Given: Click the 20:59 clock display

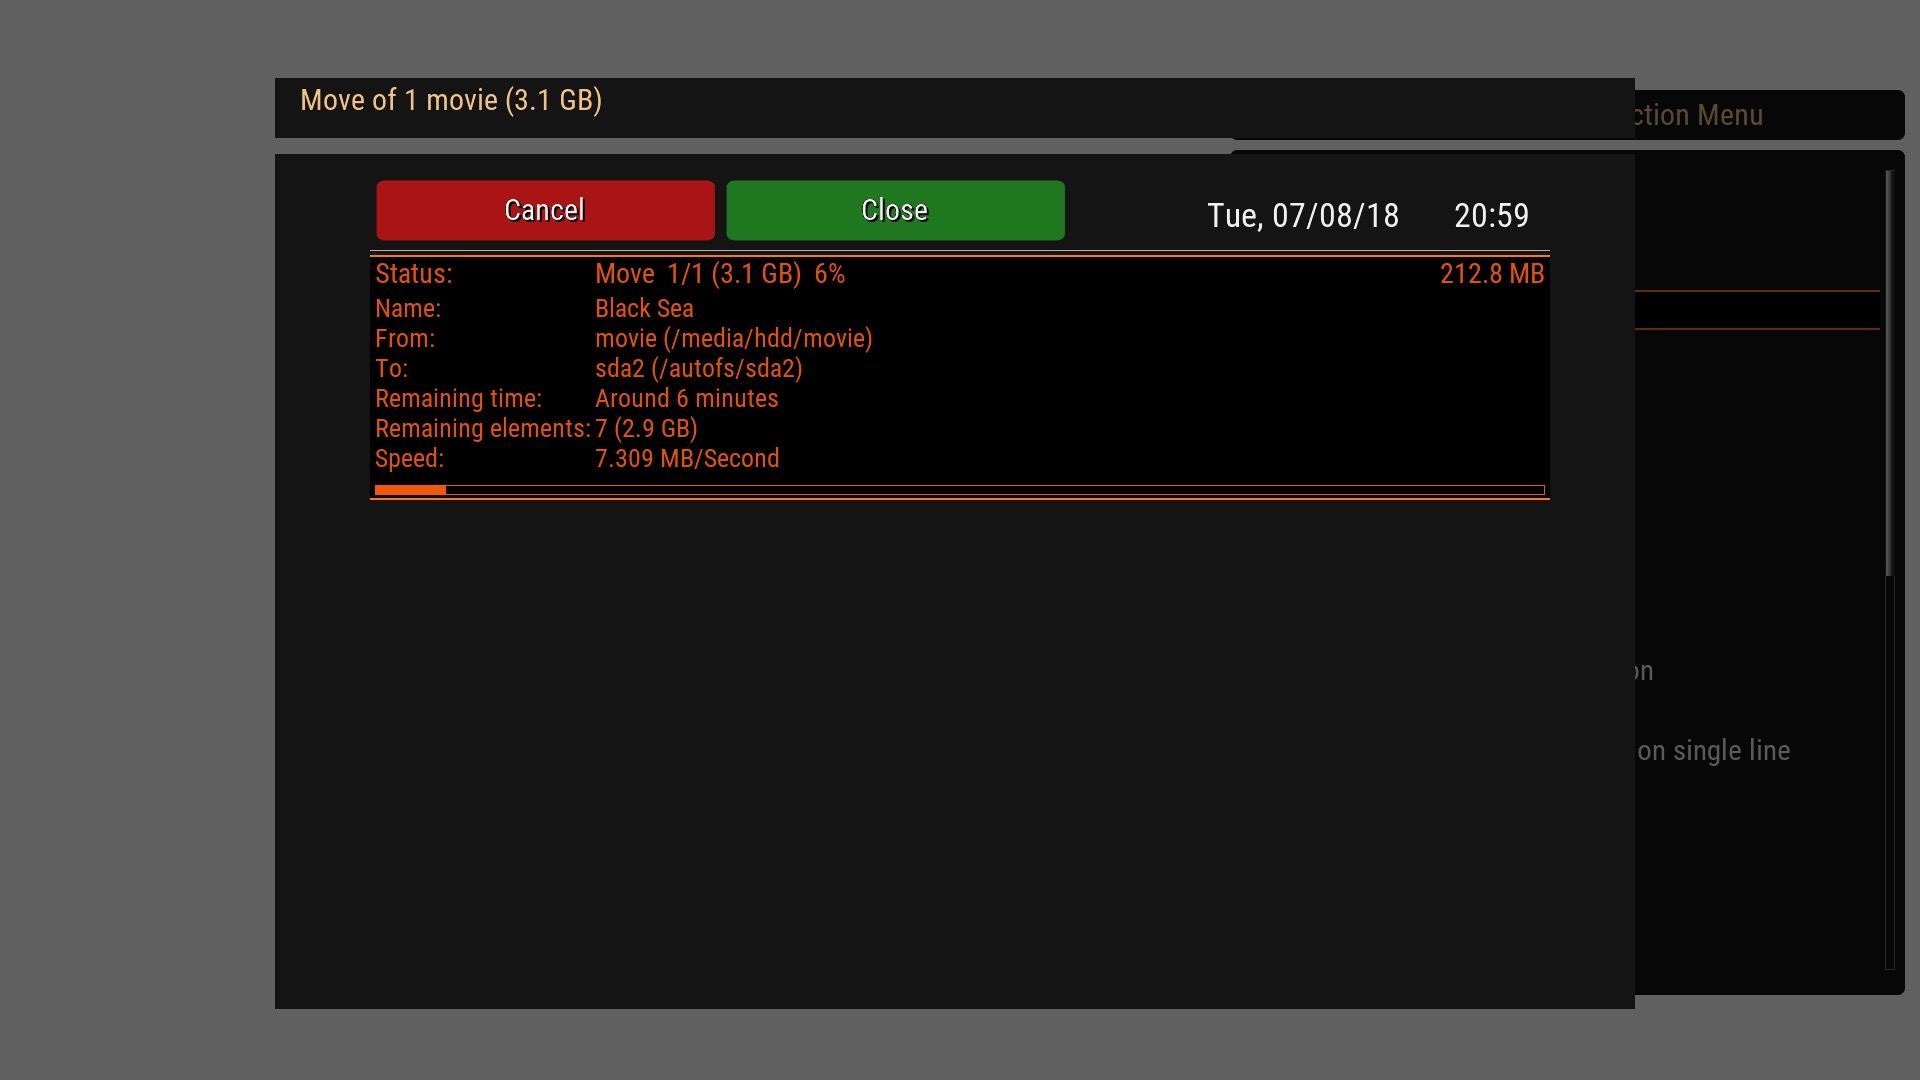Looking at the screenshot, I should pyautogui.click(x=1491, y=216).
